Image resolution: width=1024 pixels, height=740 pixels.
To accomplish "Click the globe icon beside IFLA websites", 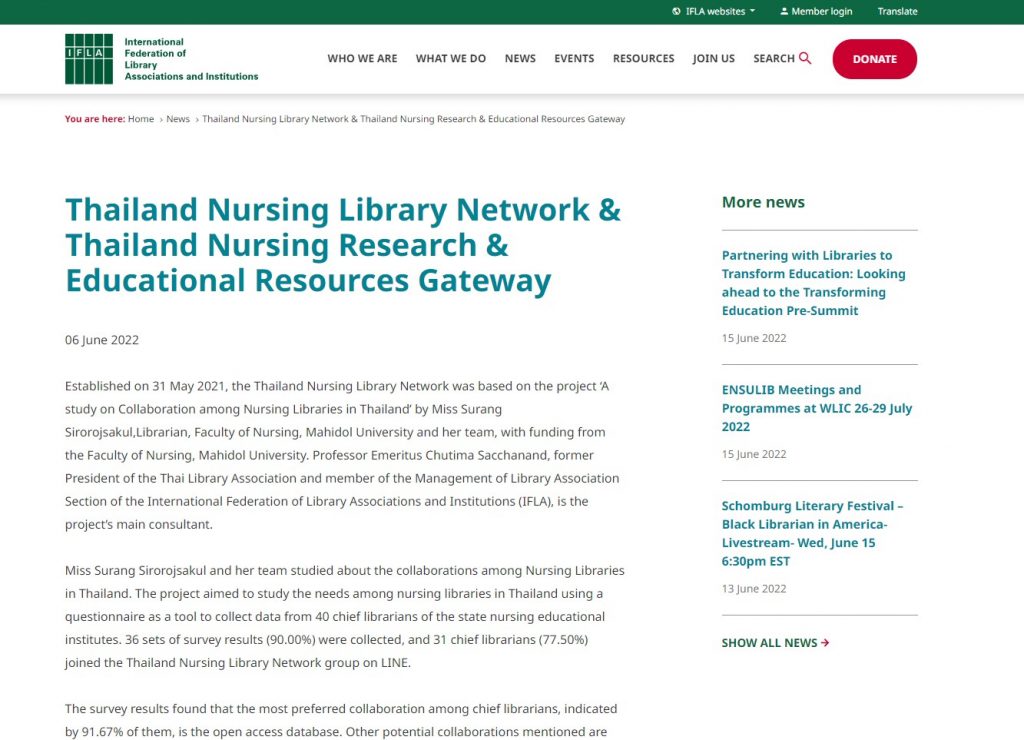I will coord(677,12).
